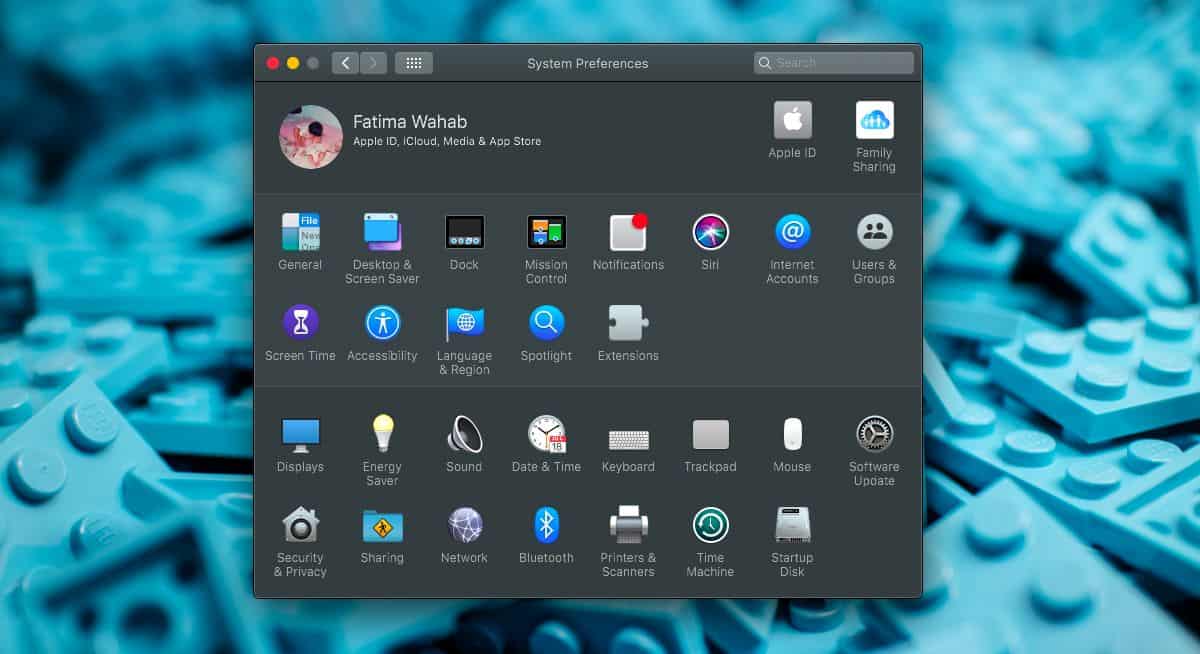Click the Fatima Wahab account name
This screenshot has height=654, width=1200.
point(410,122)
